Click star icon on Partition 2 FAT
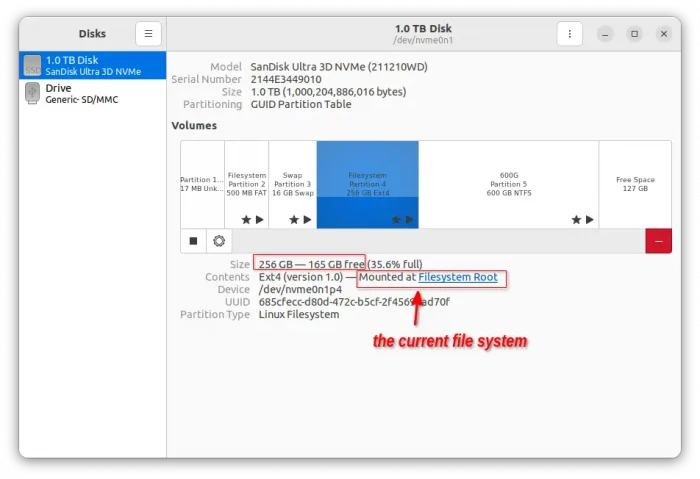Viewport: 700px width, 479px height. pyautogui.click(x=245, y=219)
